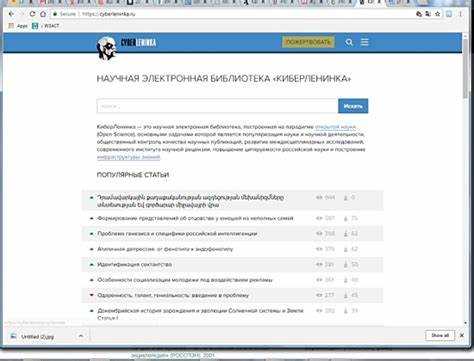Open article 'Атипичная депрессия'
Screen dimensions: 474x361
click(x=165, y=249)
